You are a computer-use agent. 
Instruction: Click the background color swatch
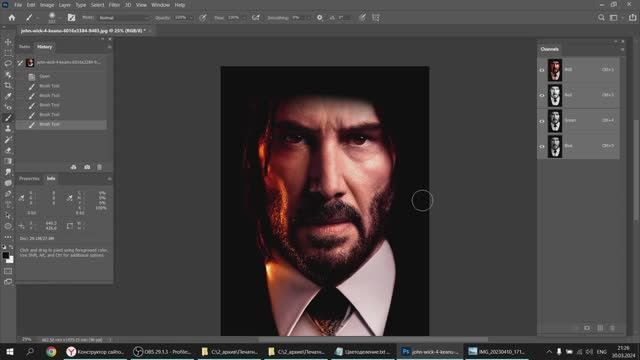pos(10,260)
